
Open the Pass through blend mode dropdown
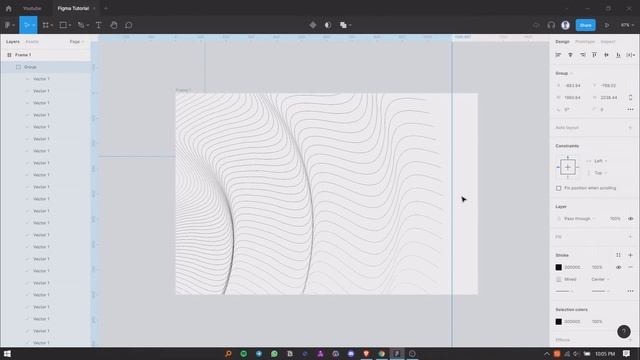pos(579,219)
